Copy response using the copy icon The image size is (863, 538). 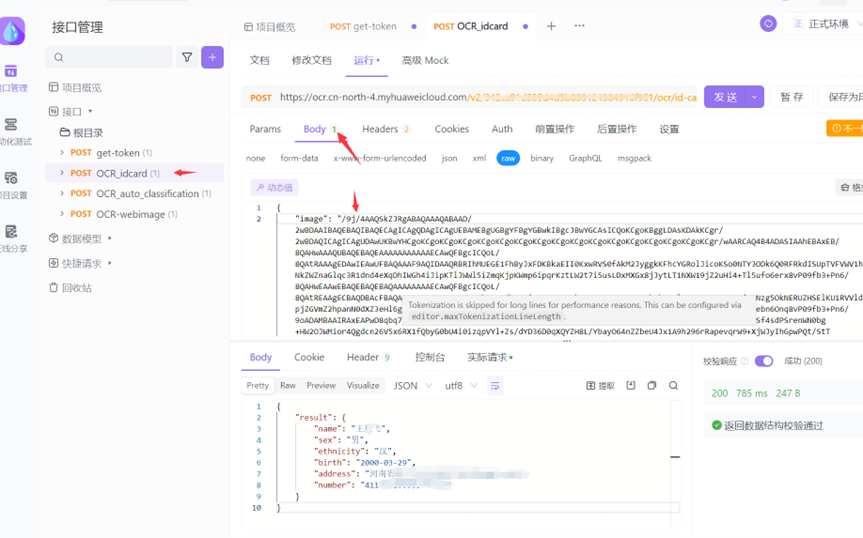click(652, 385)
